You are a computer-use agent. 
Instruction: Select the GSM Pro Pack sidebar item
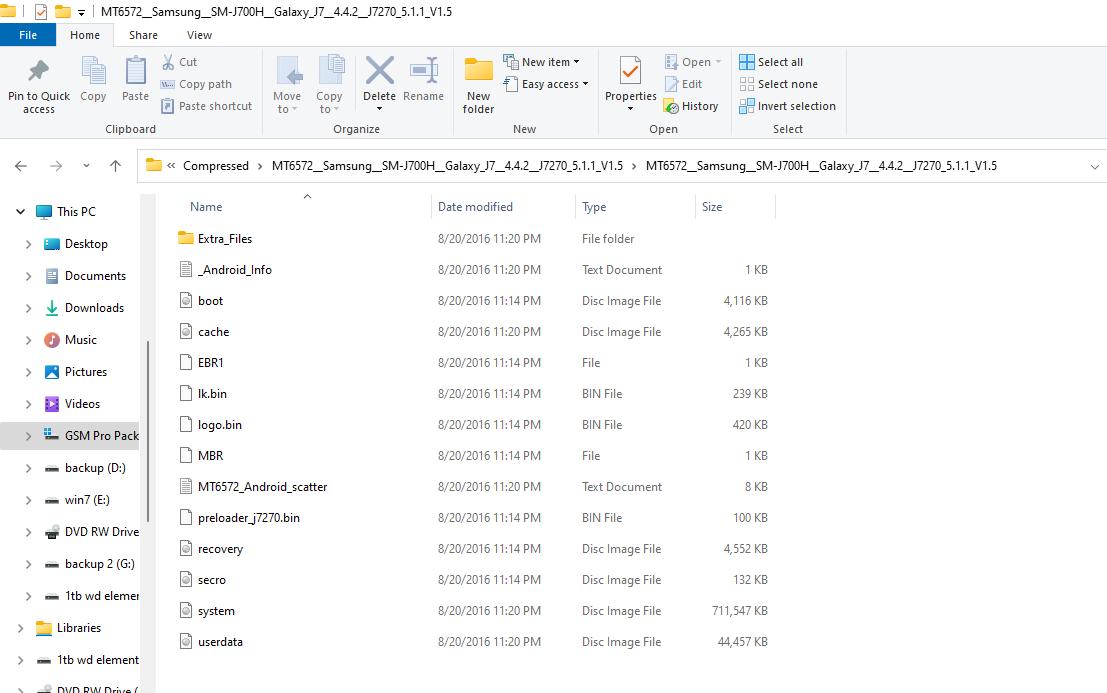[71, 435]
